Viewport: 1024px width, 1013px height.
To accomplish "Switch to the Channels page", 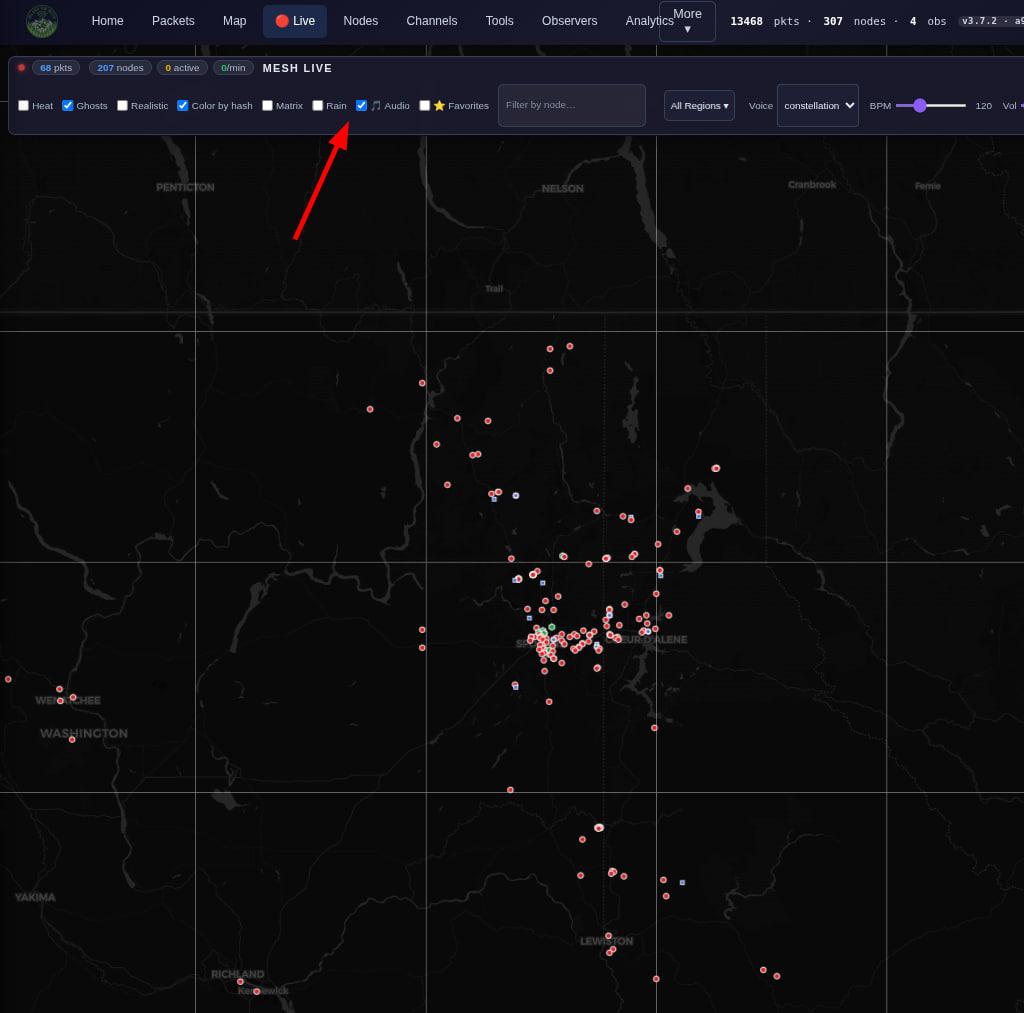I will pos(432,21).
